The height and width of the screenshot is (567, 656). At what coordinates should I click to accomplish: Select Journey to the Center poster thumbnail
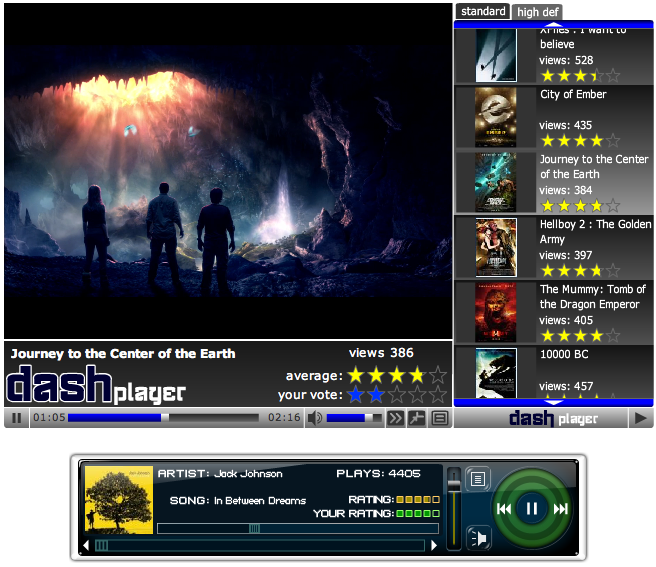tap(496, 182)
